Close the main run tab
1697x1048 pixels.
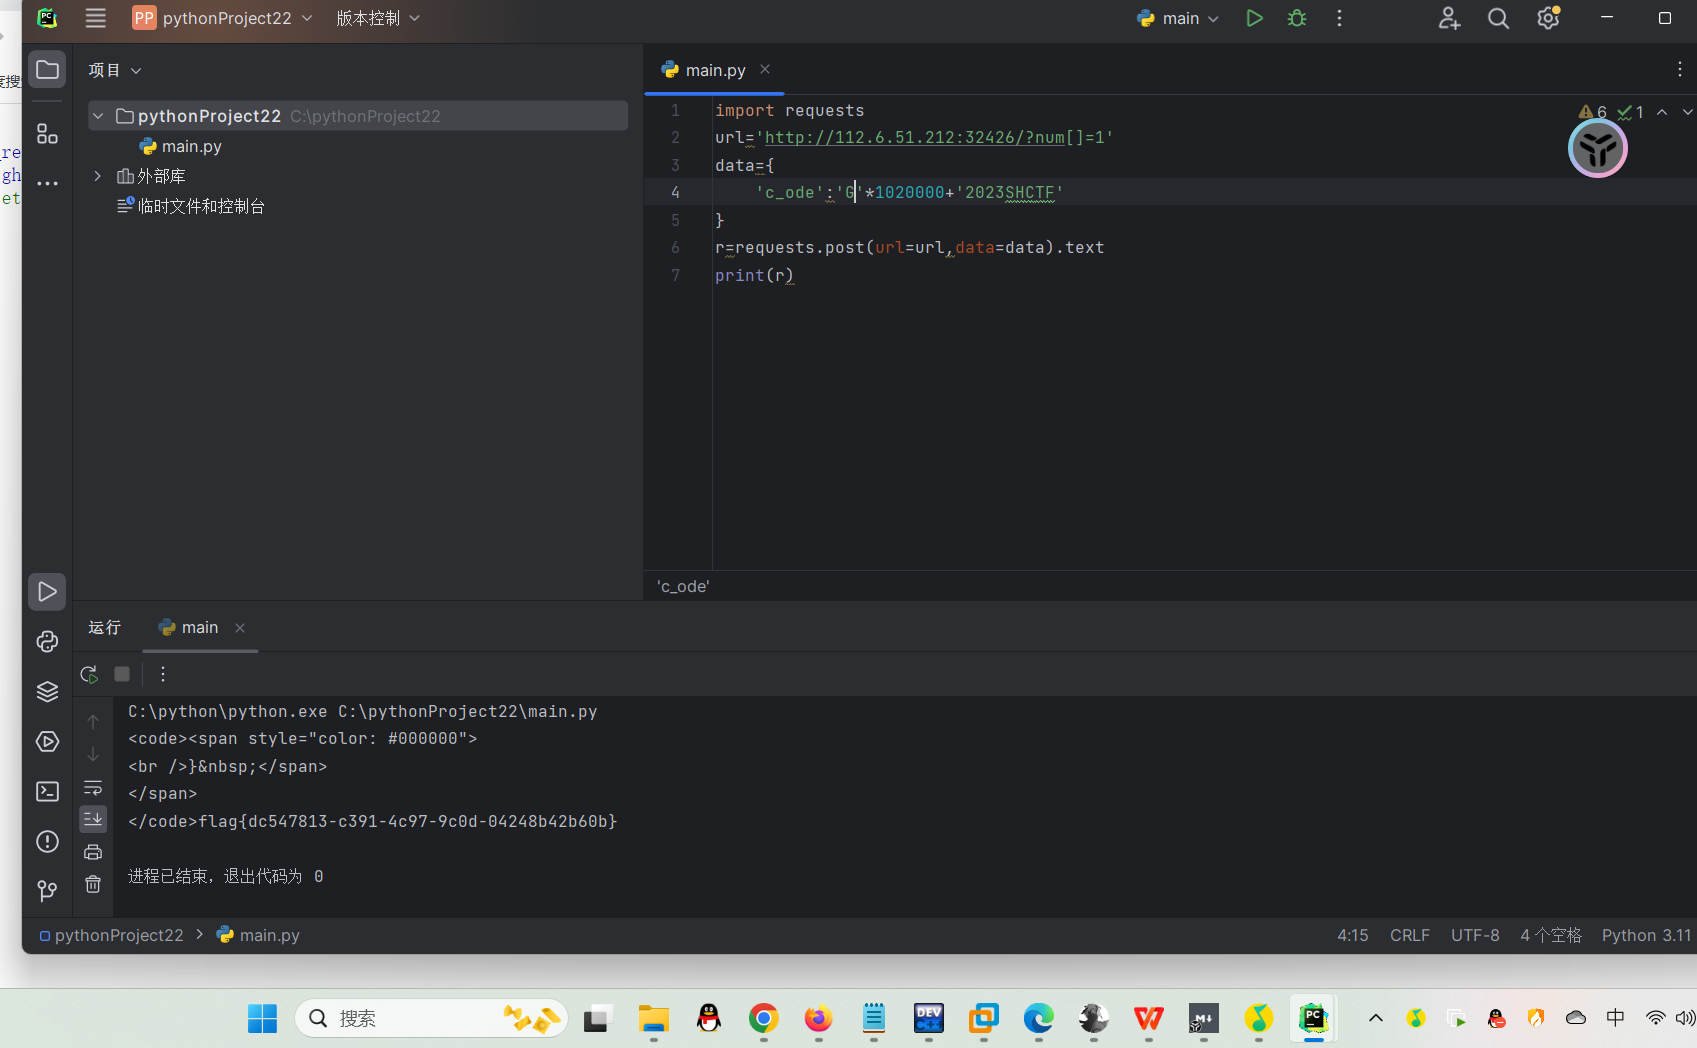[240, 628]
